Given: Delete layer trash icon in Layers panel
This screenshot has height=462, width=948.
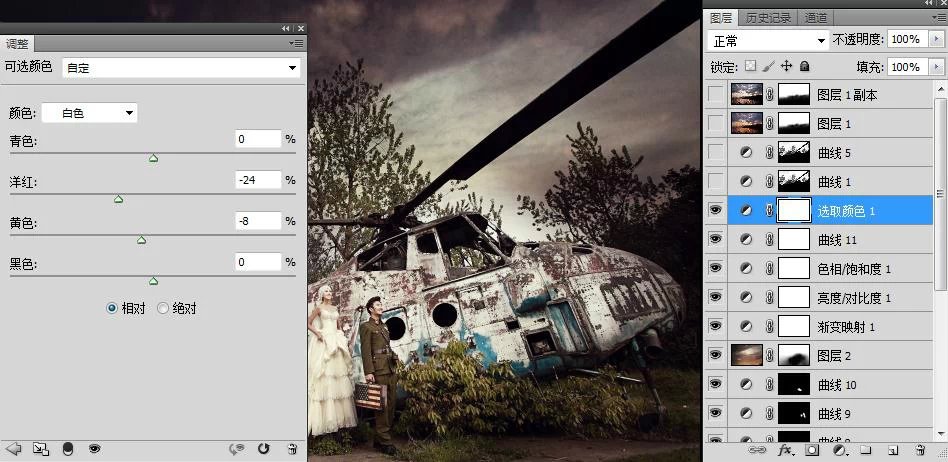Looking at the screenshot, I should 920,450.
